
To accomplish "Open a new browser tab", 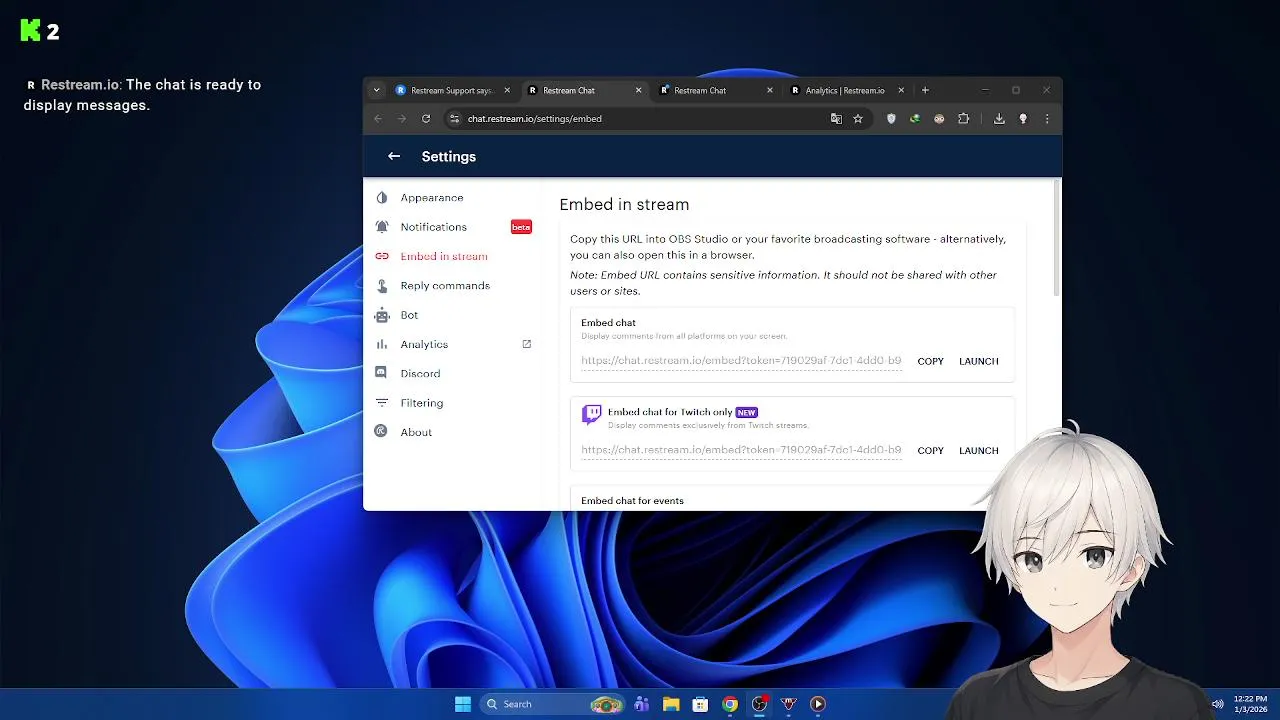I will pos(925,90).
